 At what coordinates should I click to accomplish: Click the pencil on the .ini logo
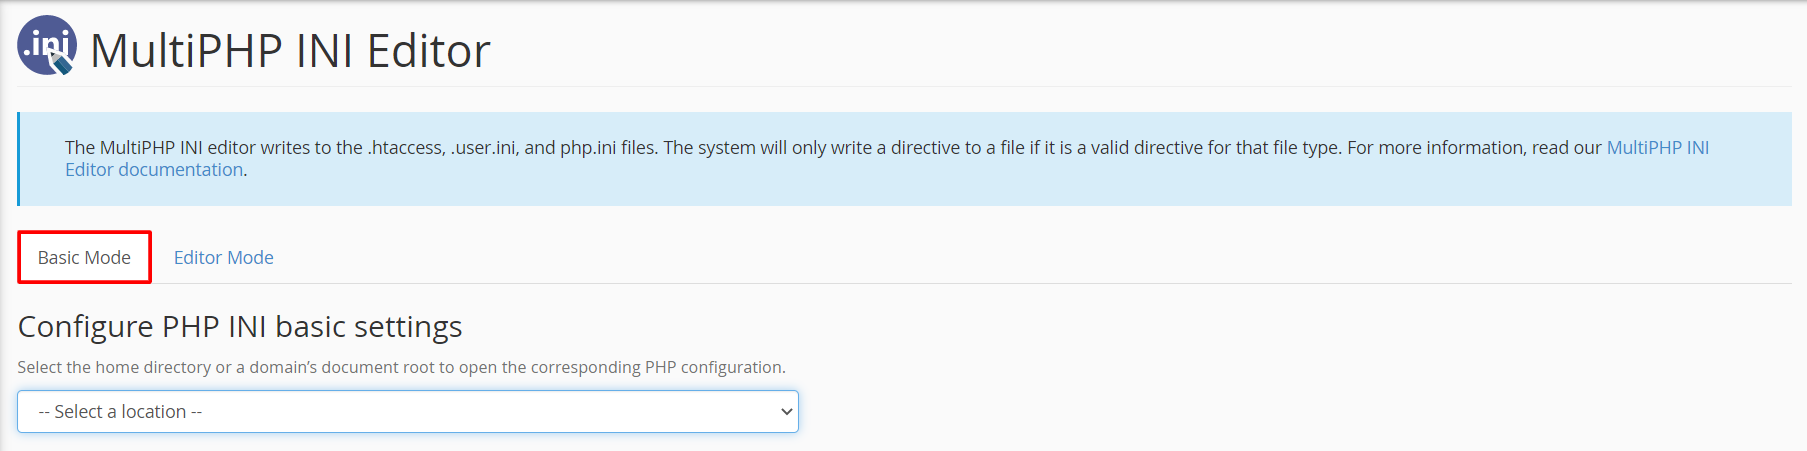point(62,63)
